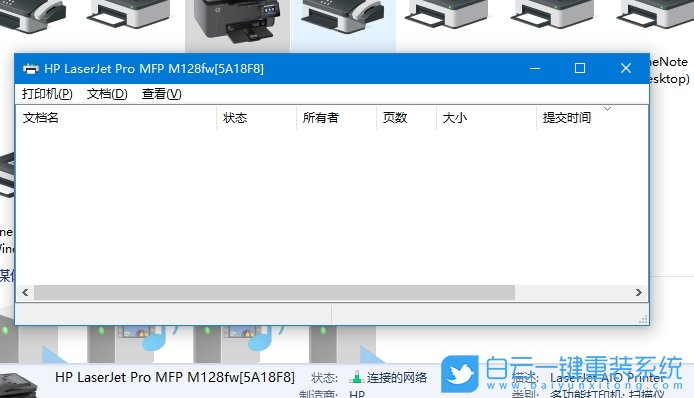Click the left arrow of horizontal scrollbar
Image resolution: width=694 pixels, height=398 pixels.
point(25,292)
